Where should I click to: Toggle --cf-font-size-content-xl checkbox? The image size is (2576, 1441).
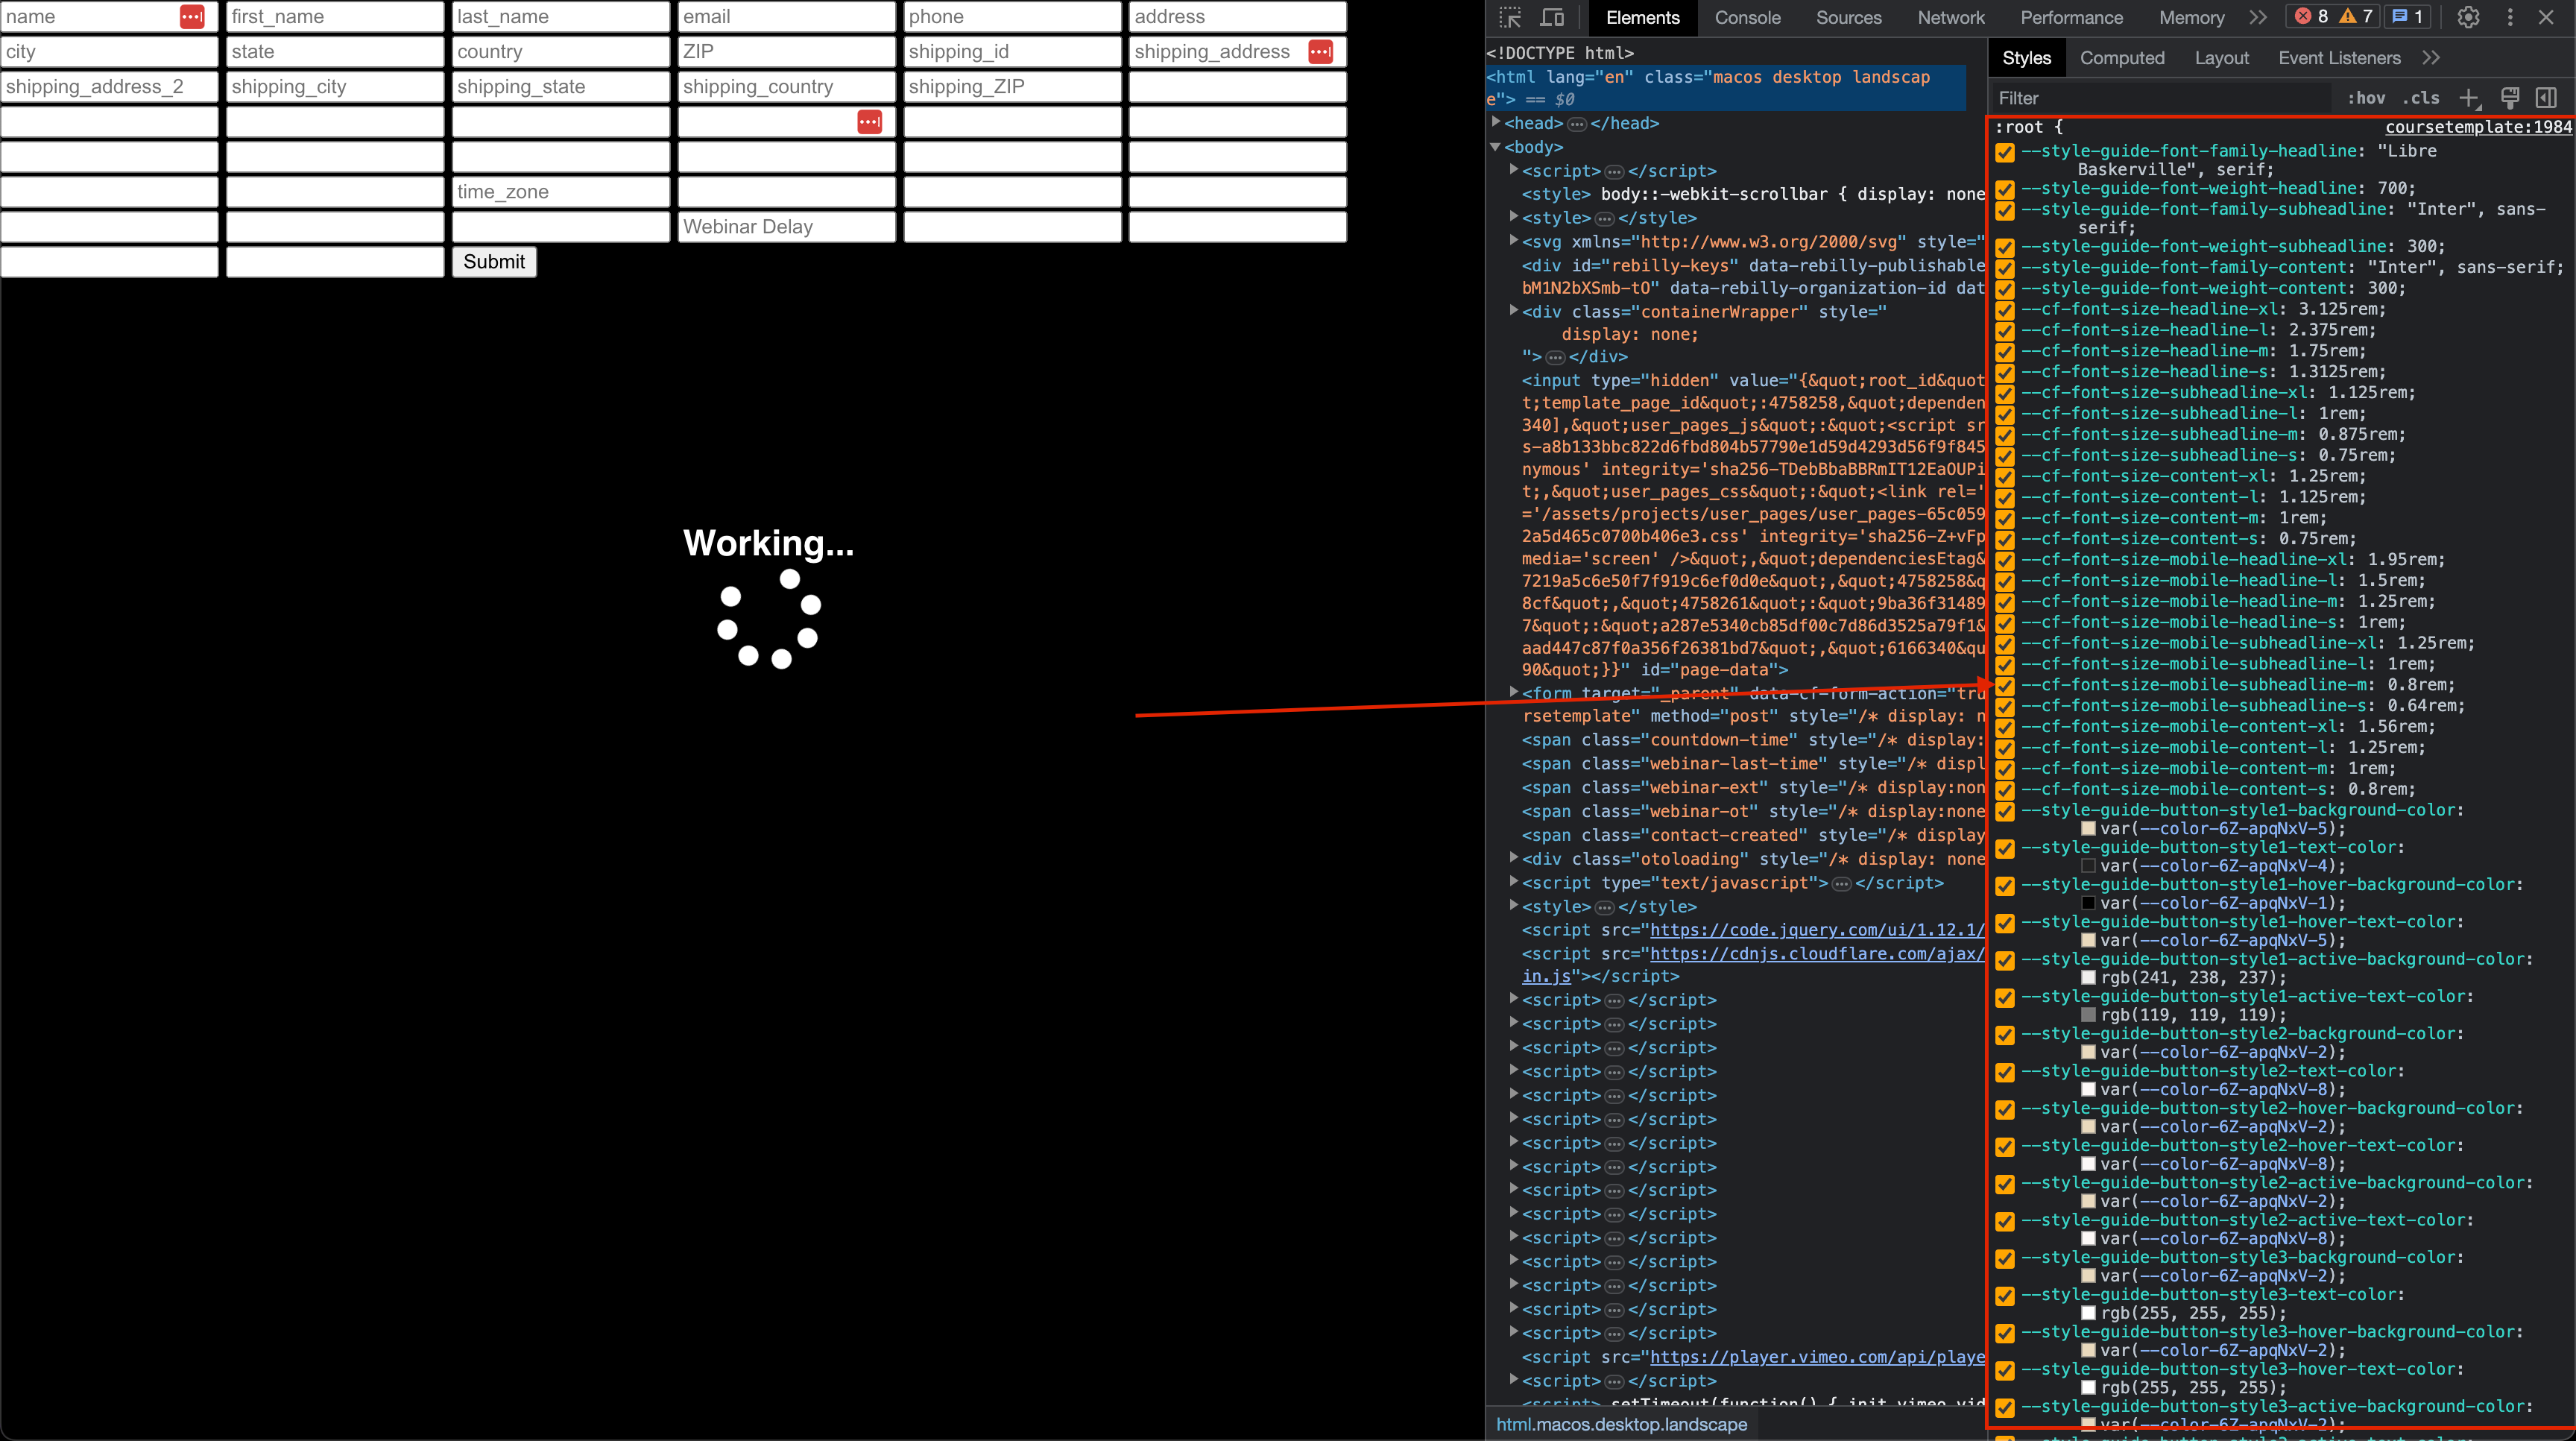[2005, 477]
